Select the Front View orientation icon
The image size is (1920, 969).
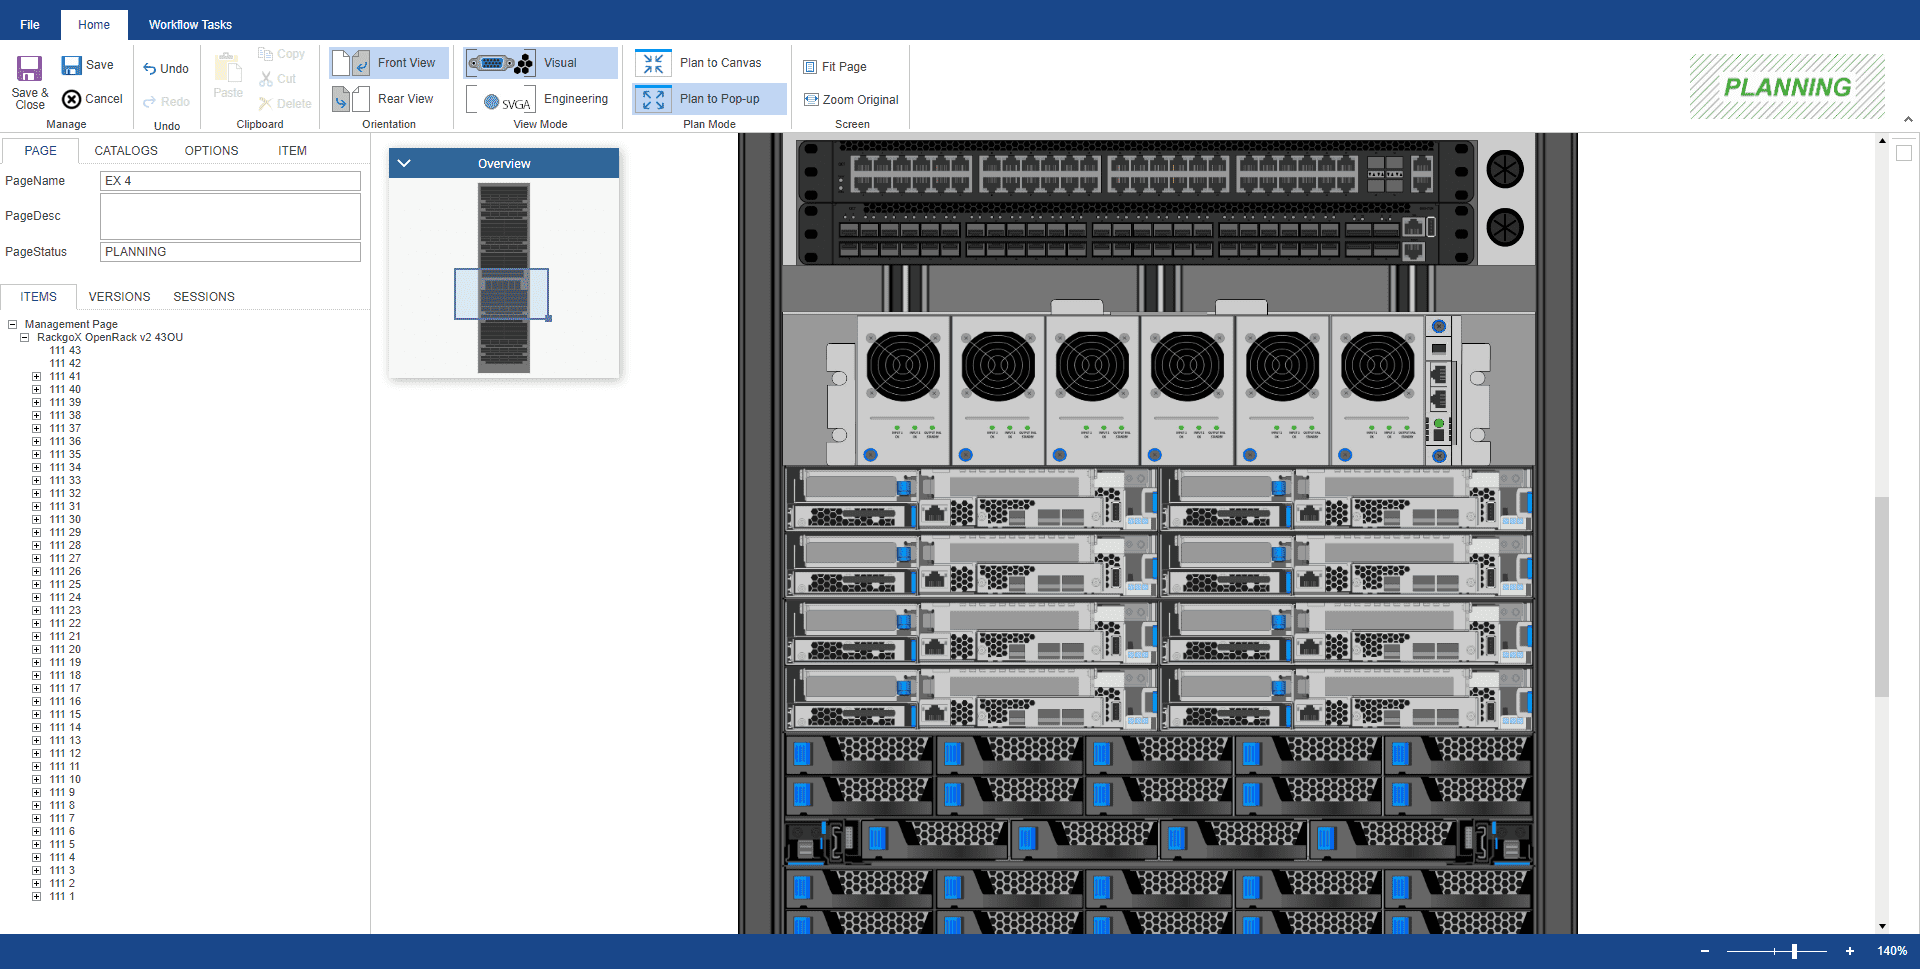click(350, 63)
